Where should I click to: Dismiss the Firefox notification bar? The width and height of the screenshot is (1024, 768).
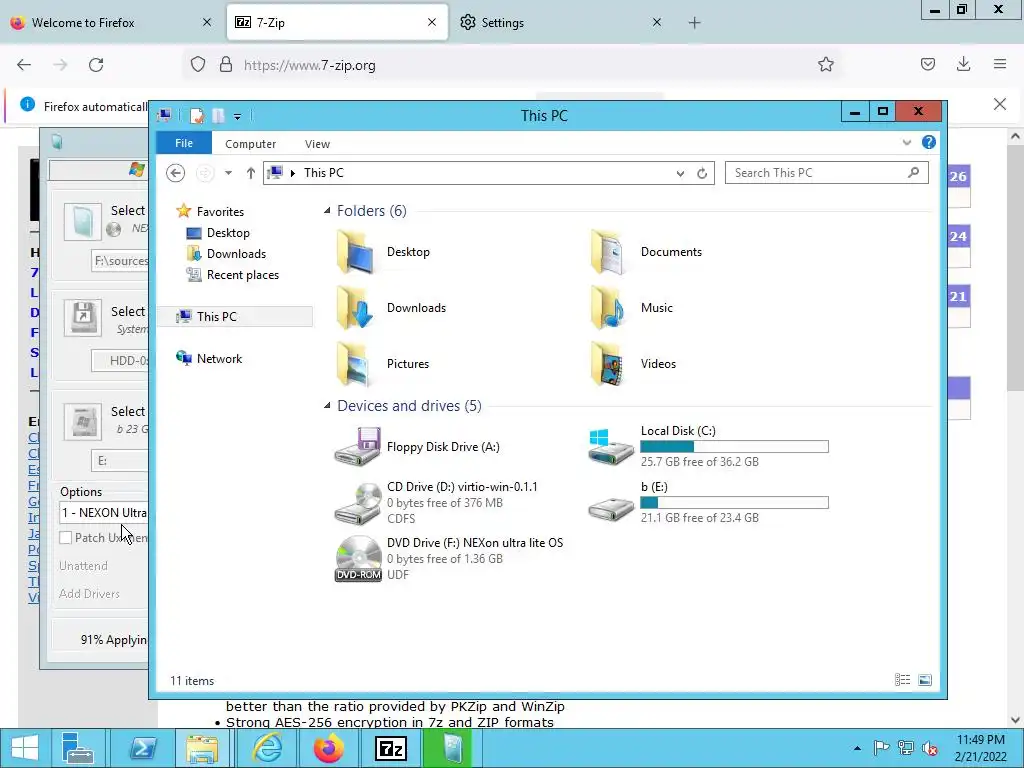[999, 104]
